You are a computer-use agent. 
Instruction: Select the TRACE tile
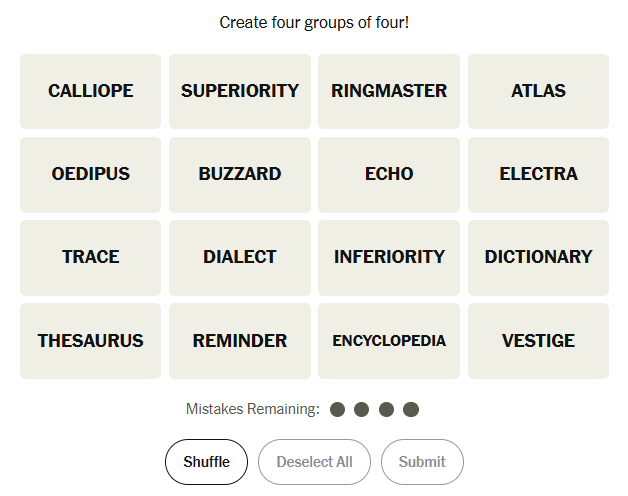(x=90, y=257)
